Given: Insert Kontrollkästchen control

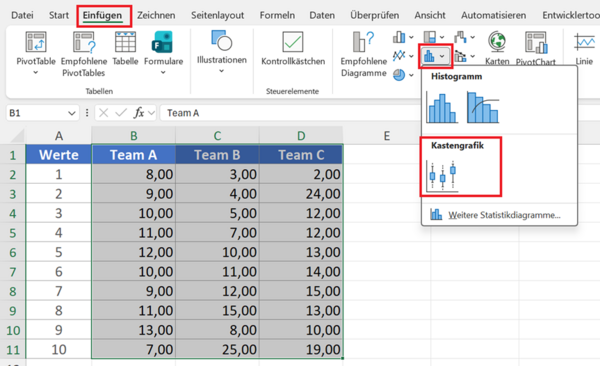Looking at the screenshot, I should pos(293,48).
